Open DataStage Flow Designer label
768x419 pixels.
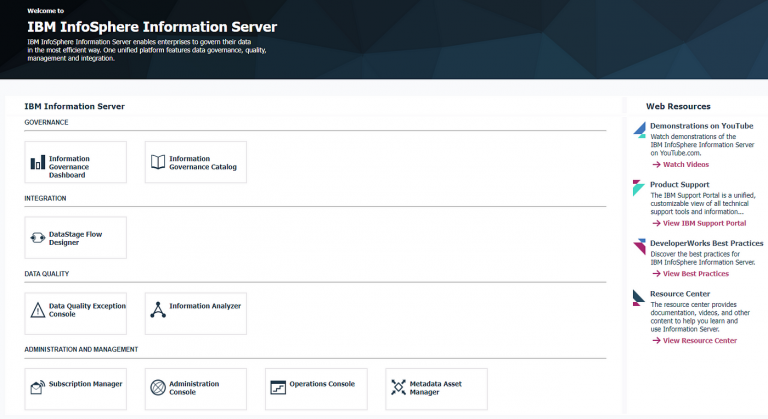[75, 238]
